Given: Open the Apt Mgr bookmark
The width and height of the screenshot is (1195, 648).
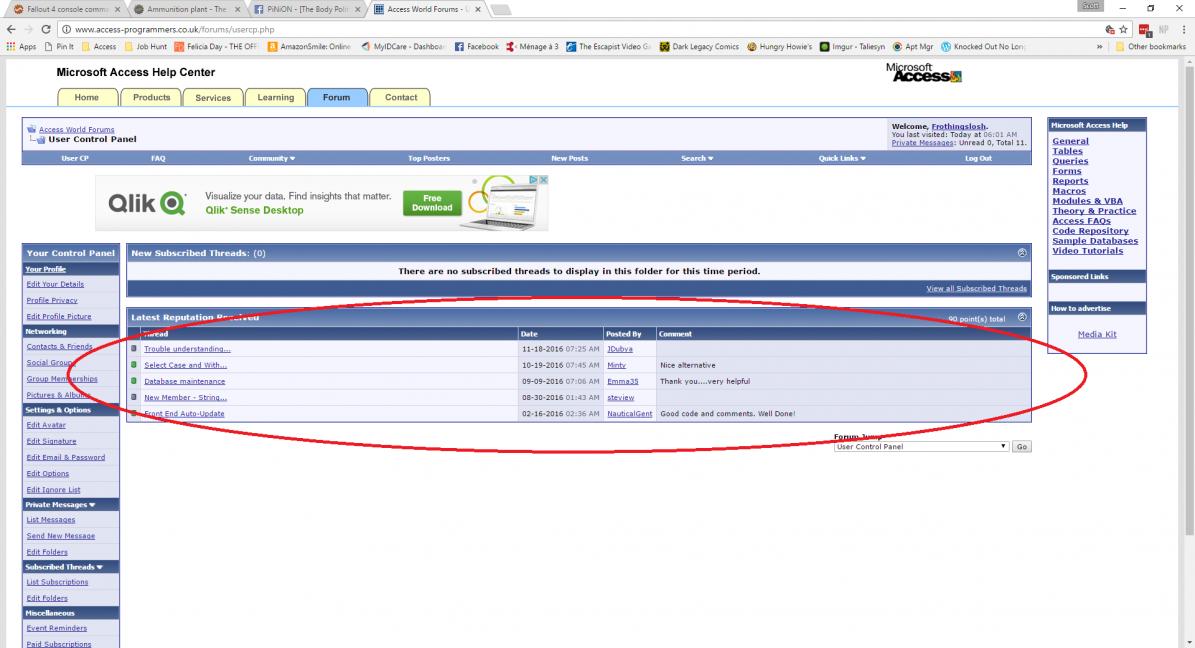Looking at the screenshot, I should (913, 47).
